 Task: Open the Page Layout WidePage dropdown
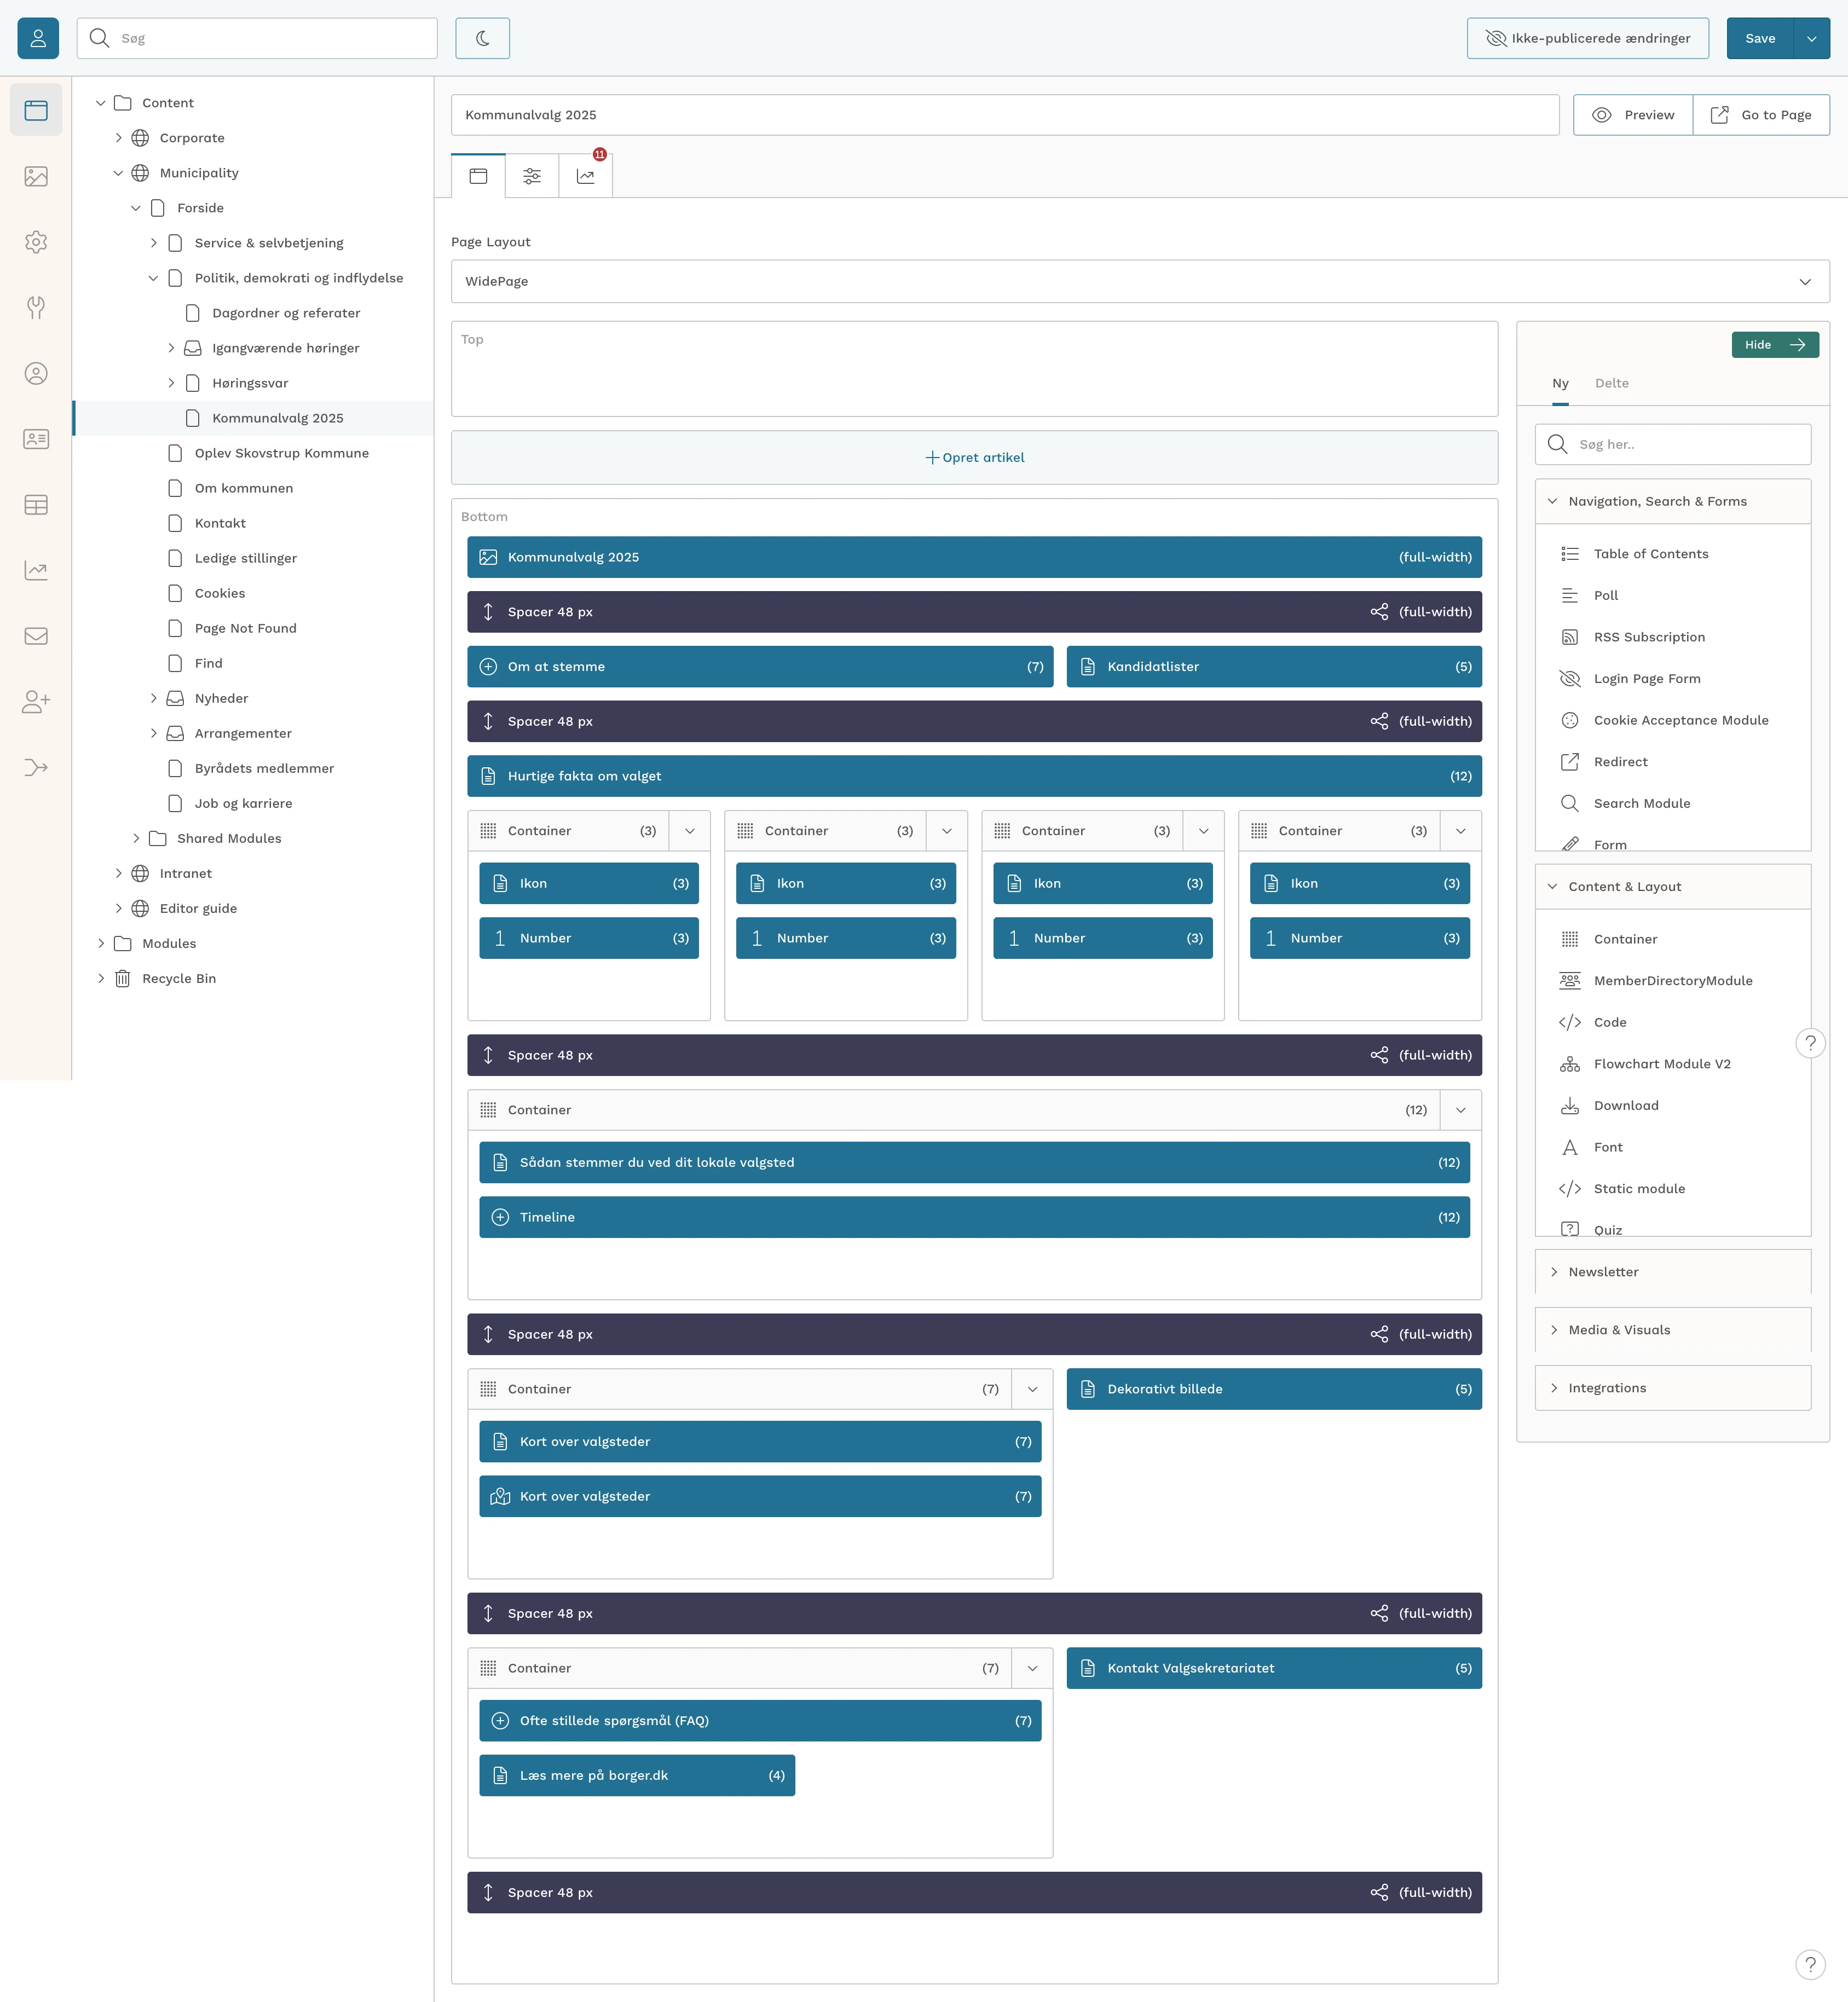click(1140, 281)
